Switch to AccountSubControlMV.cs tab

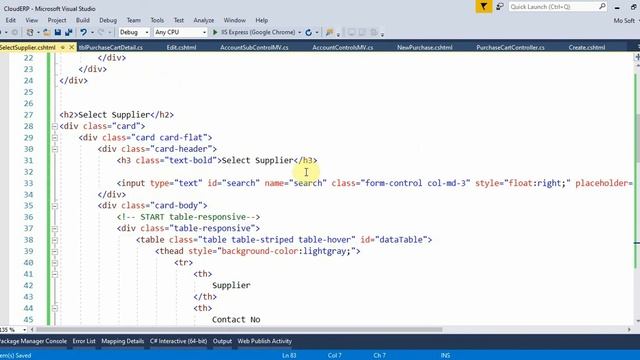click(x=254, y=47)
